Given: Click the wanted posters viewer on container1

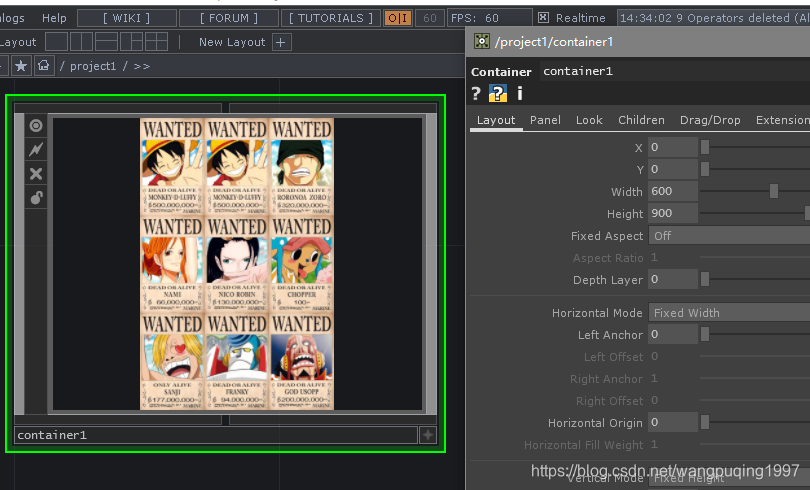Looking at the screenshot, I should [237, 264].
